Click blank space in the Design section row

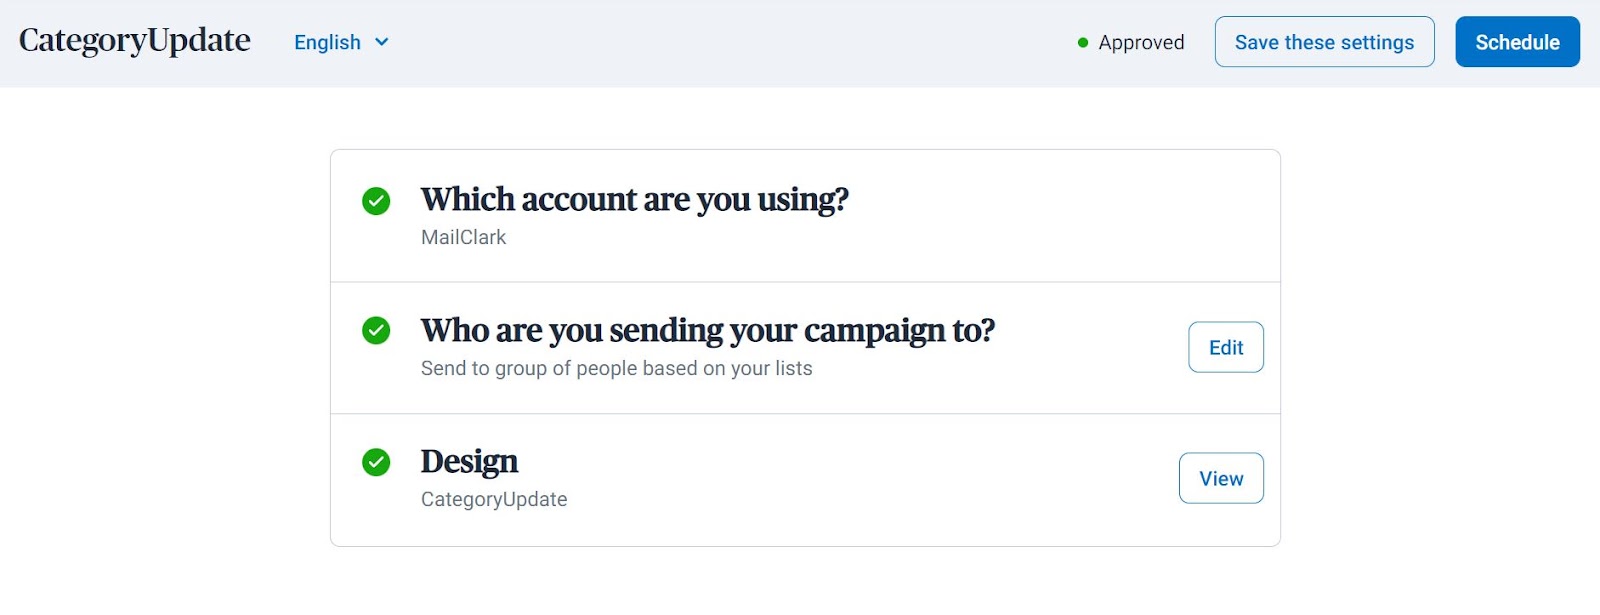850,480
